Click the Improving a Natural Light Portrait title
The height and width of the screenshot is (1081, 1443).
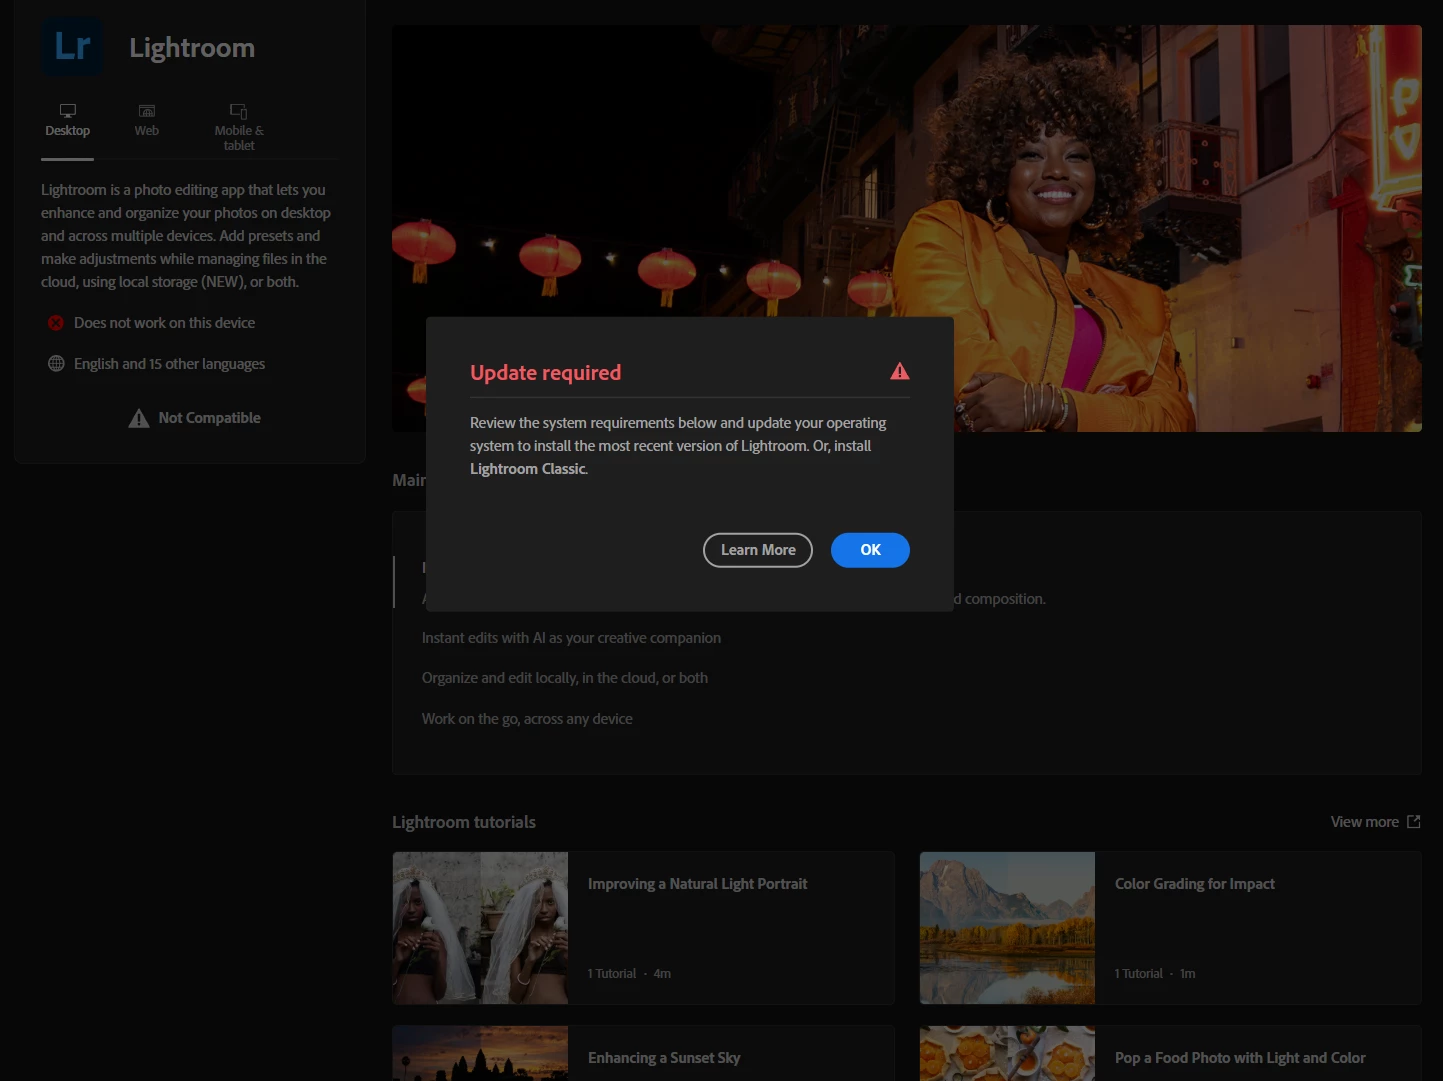click(x=697, y=884)
